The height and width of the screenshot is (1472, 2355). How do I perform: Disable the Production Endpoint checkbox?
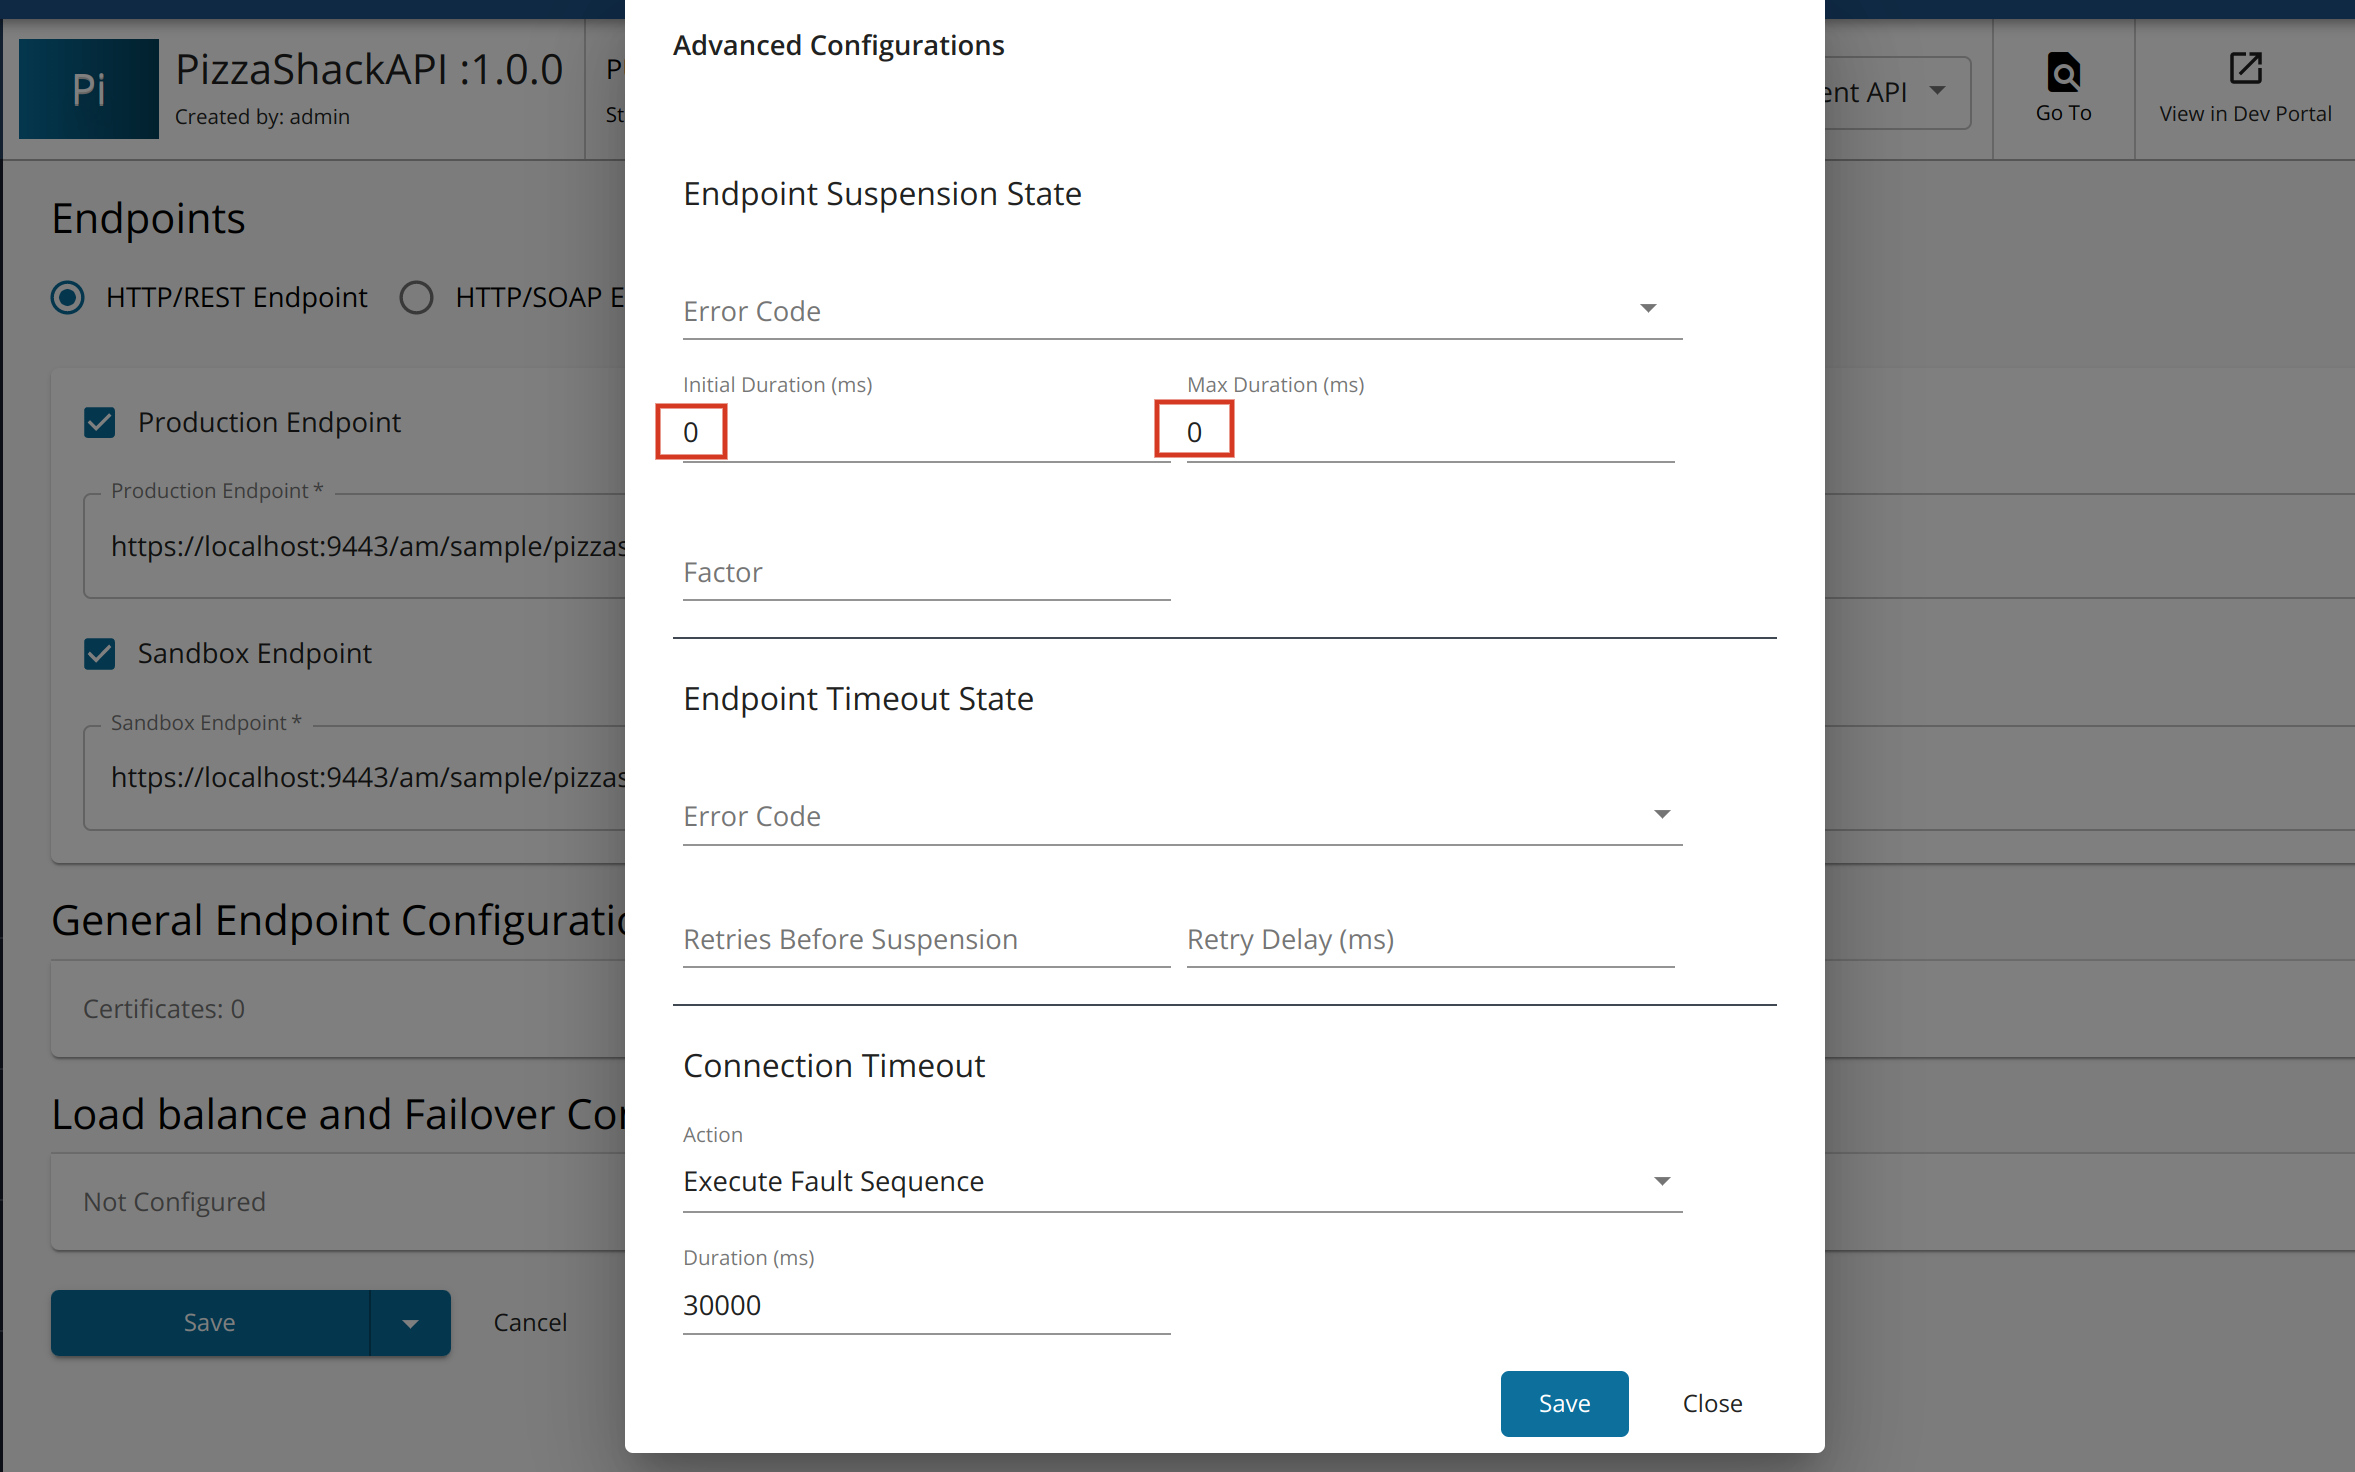(100, 422)
